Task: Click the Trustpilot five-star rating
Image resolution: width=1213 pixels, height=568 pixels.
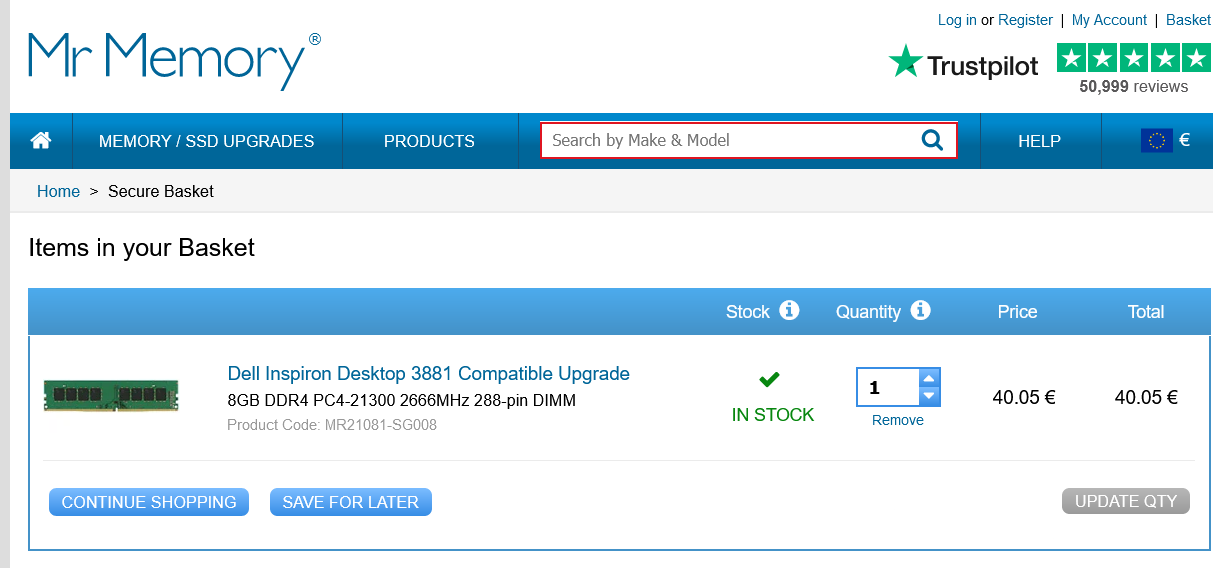Action: coord(1133,57)
